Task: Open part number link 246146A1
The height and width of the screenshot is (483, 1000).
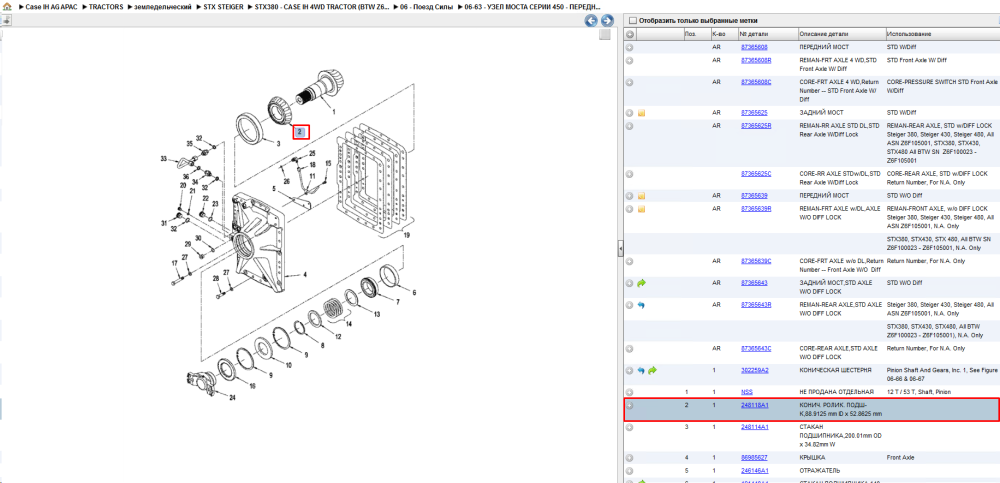Action: [x=754, y=470]
